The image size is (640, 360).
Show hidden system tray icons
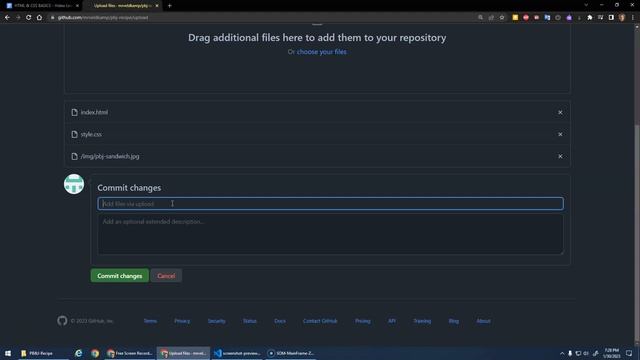click(562, 353)
